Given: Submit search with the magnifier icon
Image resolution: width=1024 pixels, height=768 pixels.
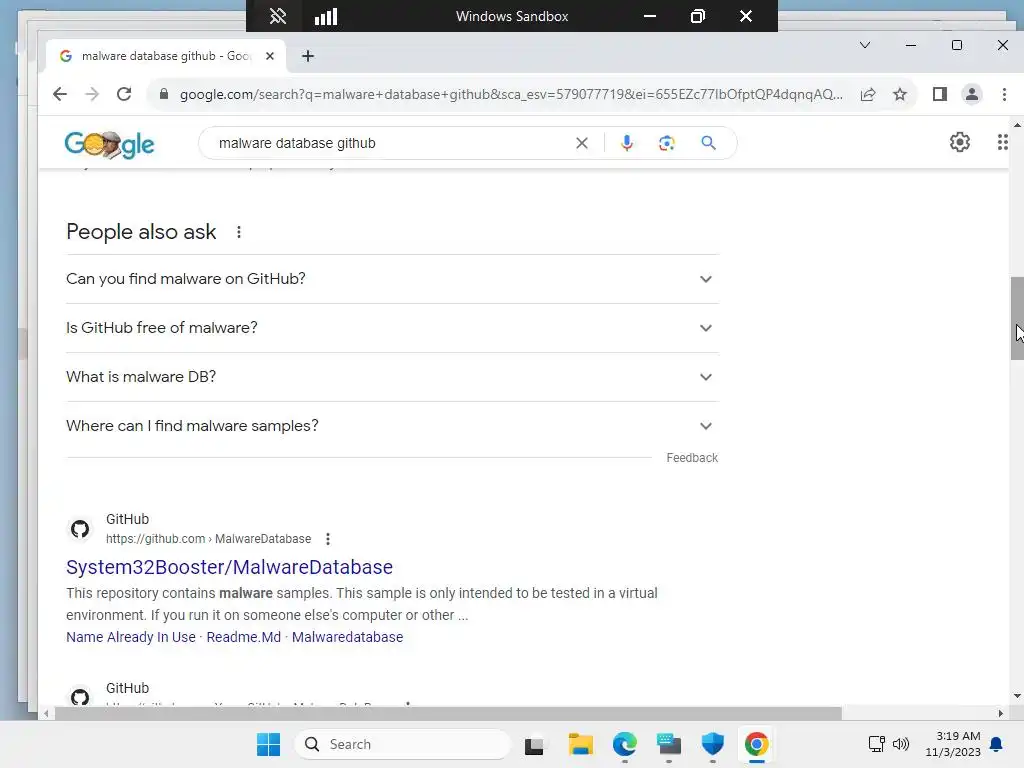Looking at the screenshot, I should [709, 143].
